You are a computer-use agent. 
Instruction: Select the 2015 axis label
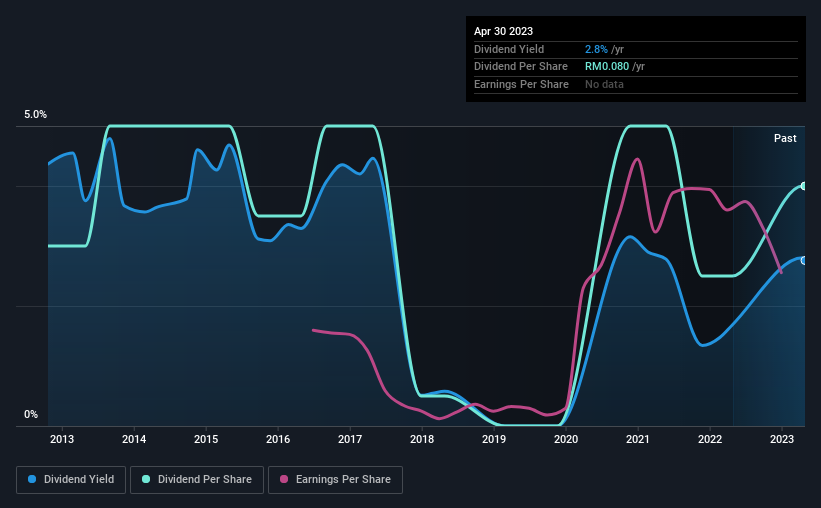[206, 439]
